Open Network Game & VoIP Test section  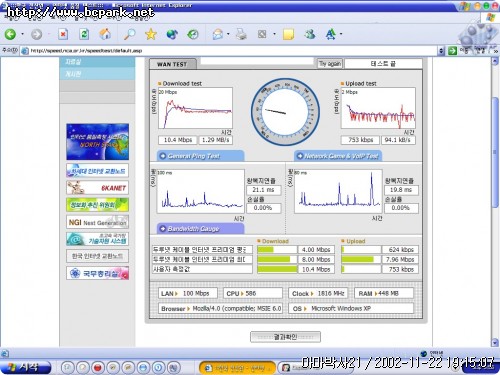[x=338, y=156]
